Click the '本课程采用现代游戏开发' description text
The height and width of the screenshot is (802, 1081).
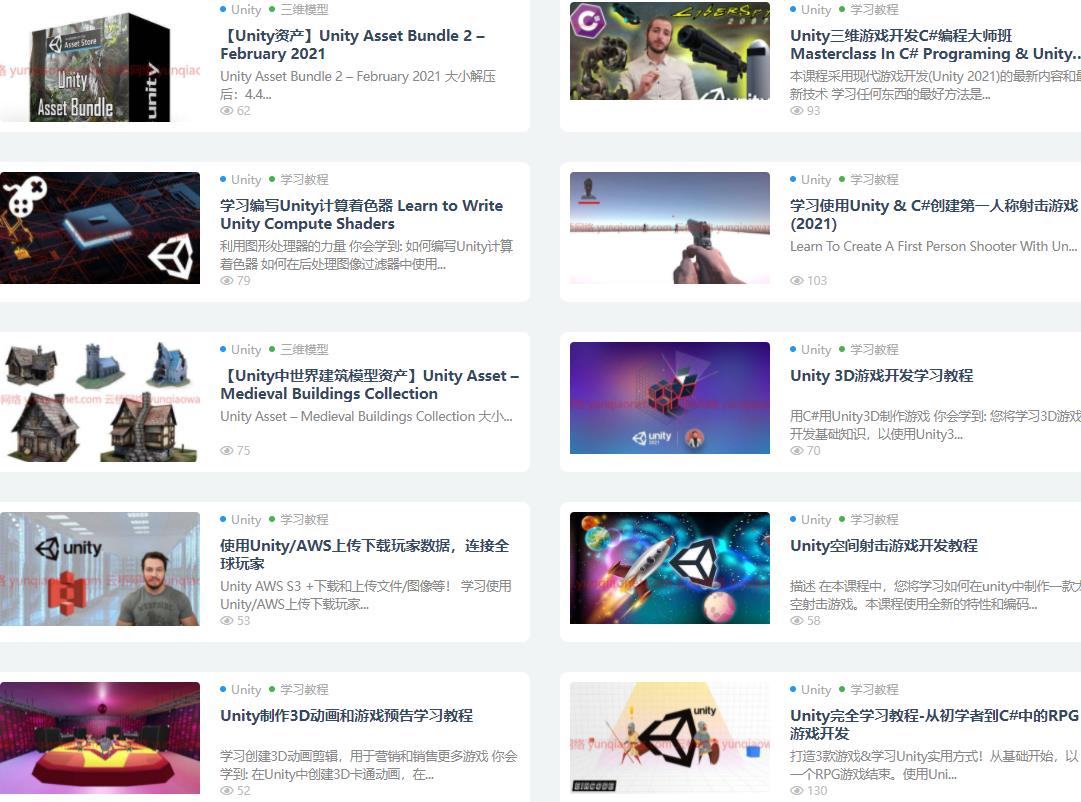[936, 85]
